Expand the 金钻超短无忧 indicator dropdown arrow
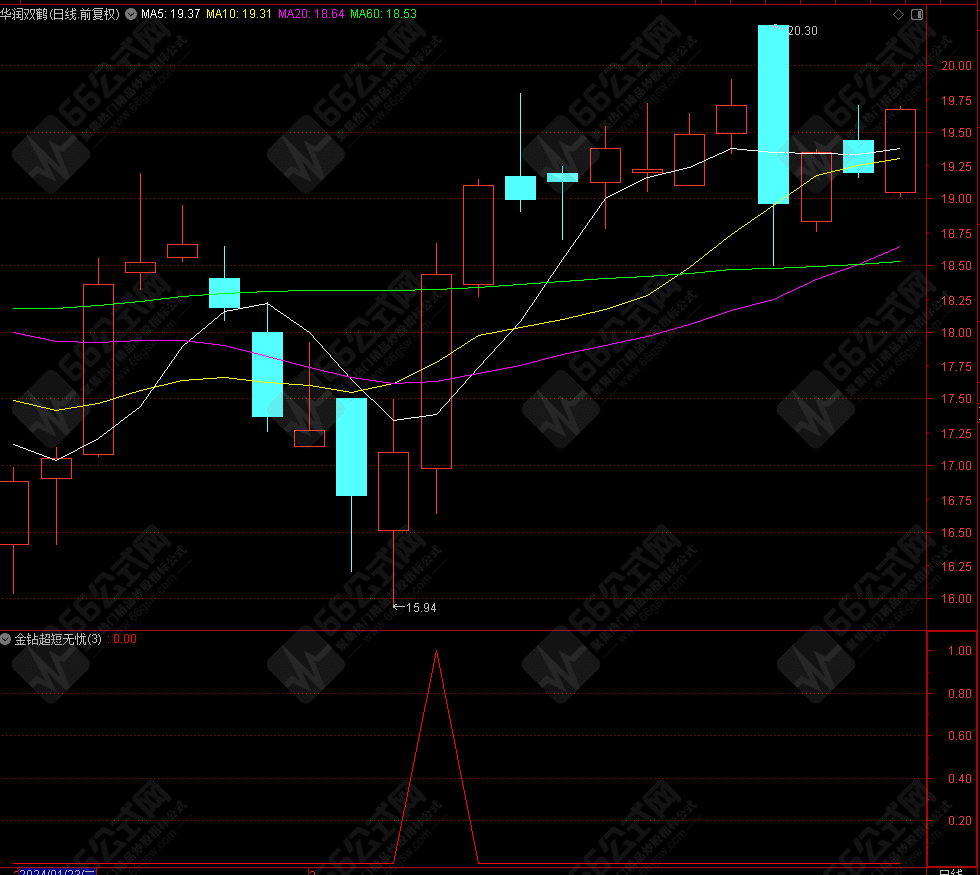980x875 pixels. click(x=7, y=639)
